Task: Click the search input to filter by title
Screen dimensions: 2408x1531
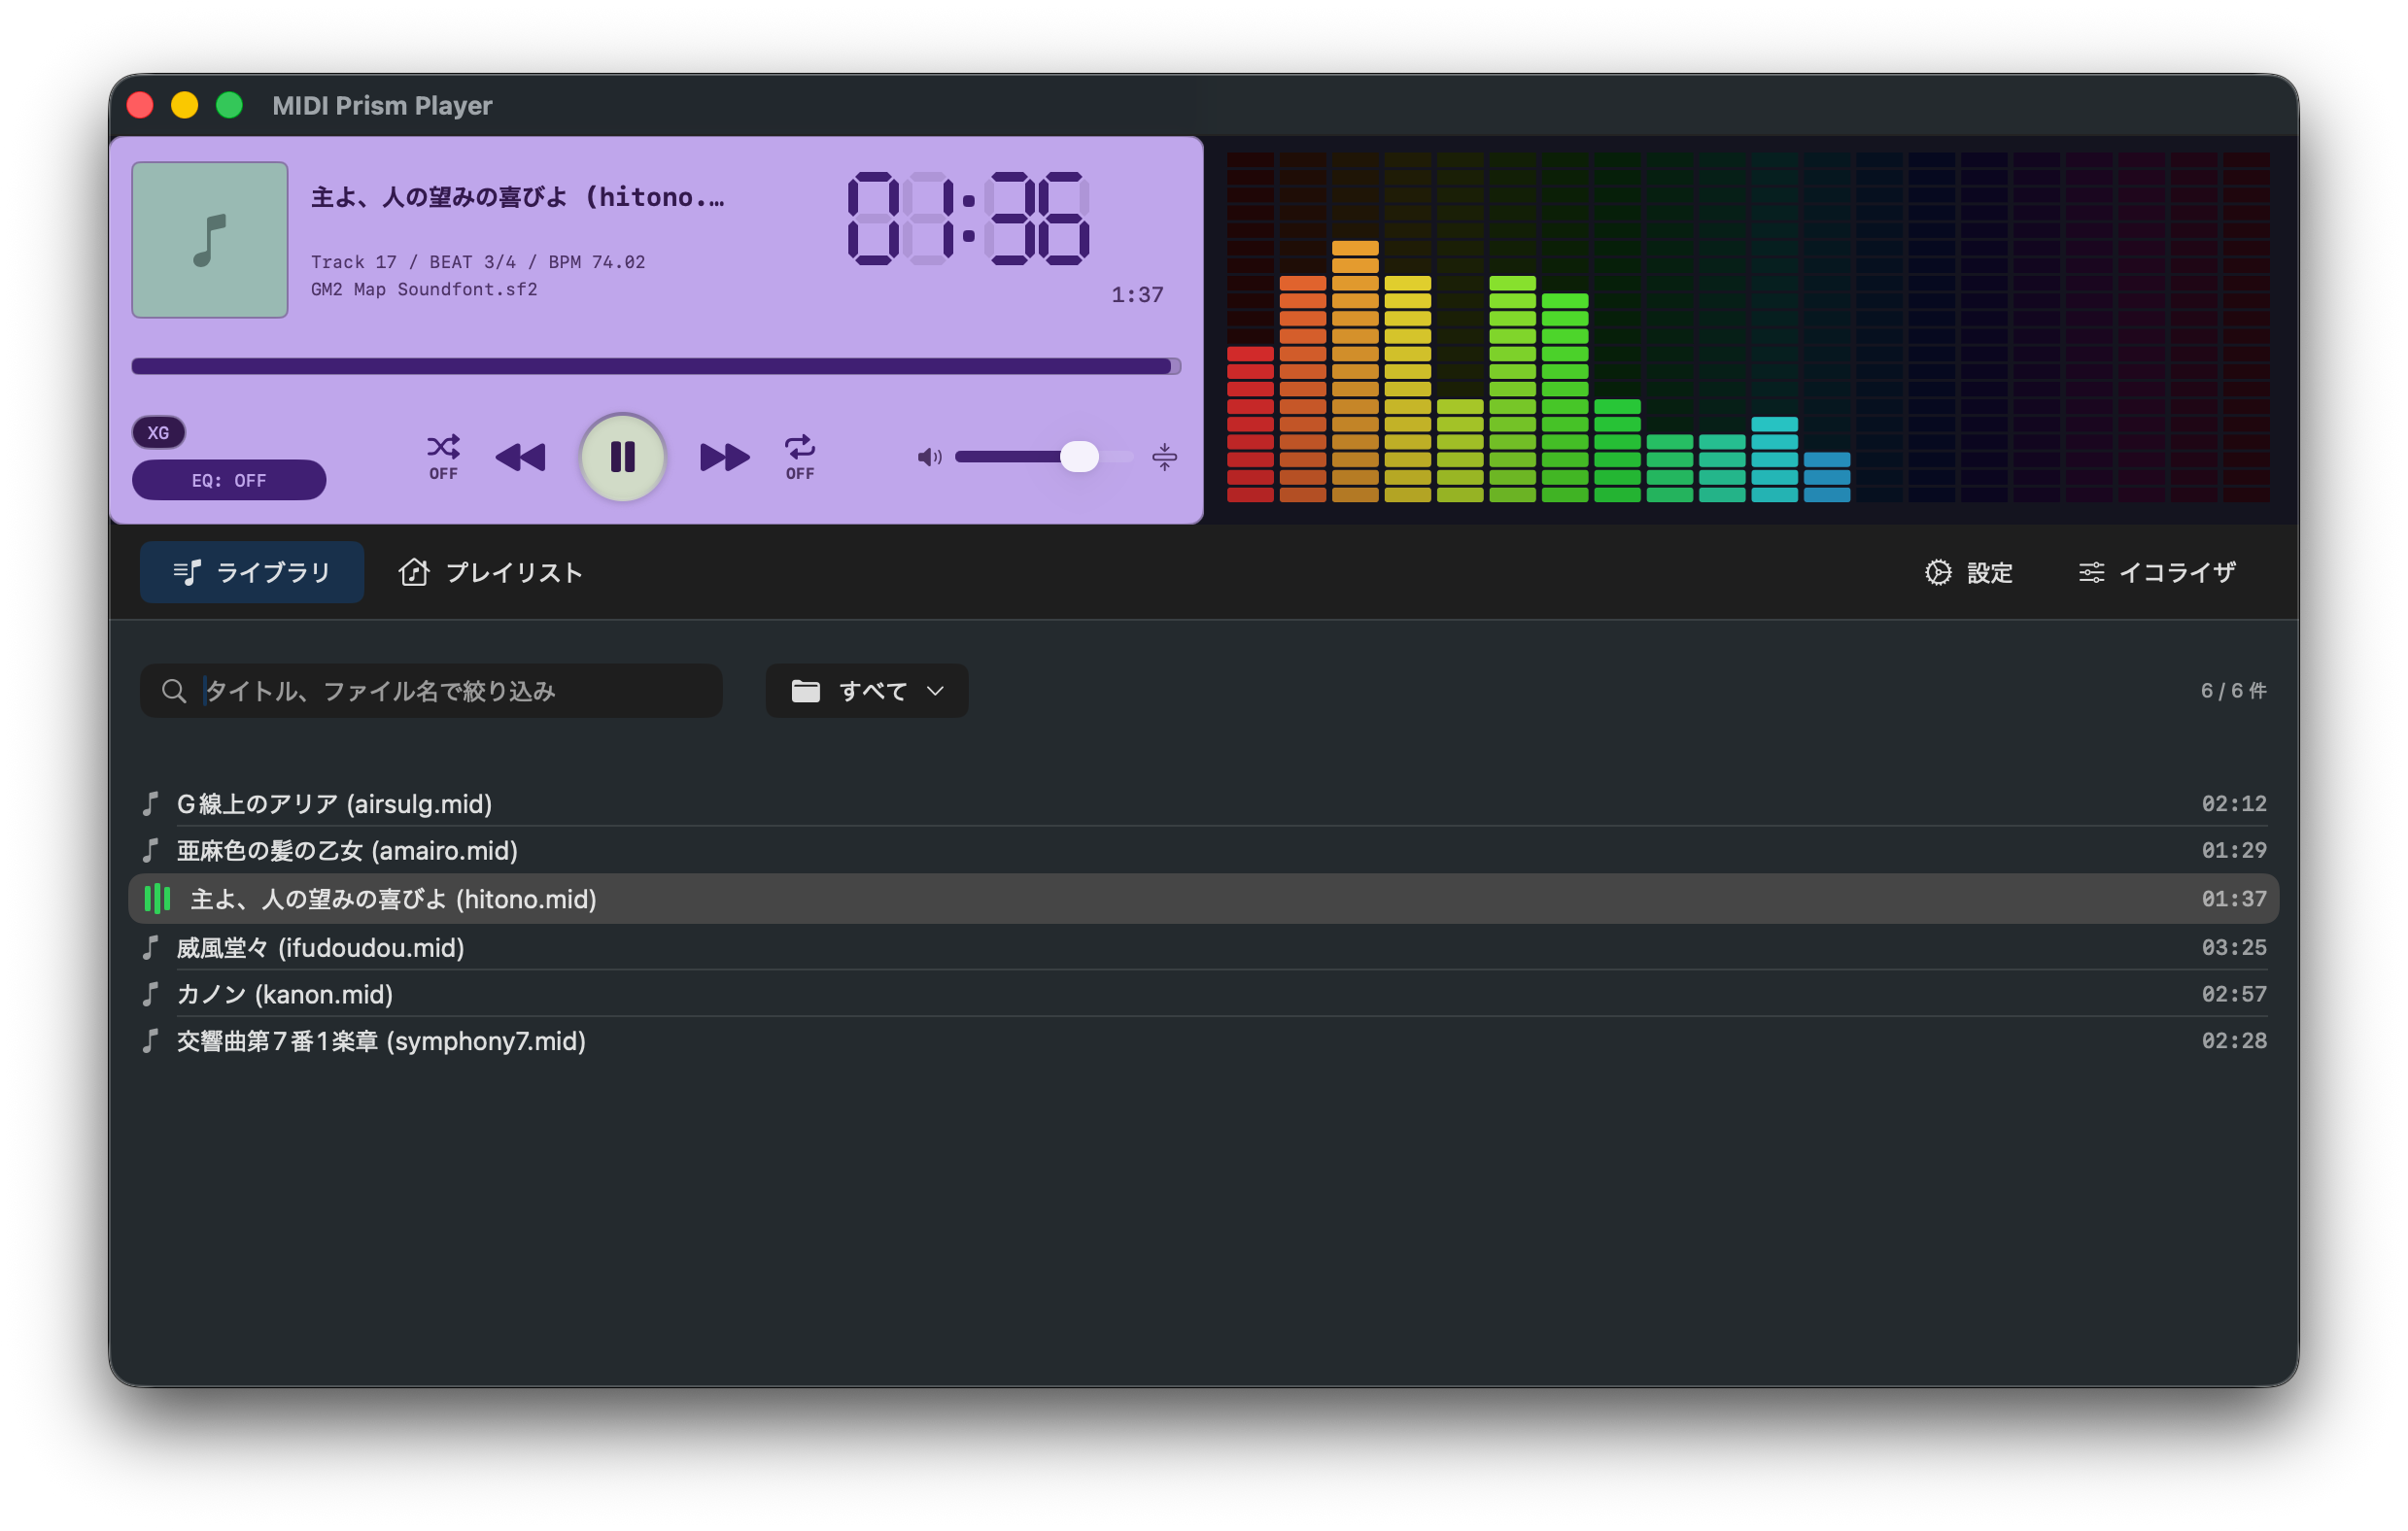Action: pyautogui.click(x=430, y=690)
